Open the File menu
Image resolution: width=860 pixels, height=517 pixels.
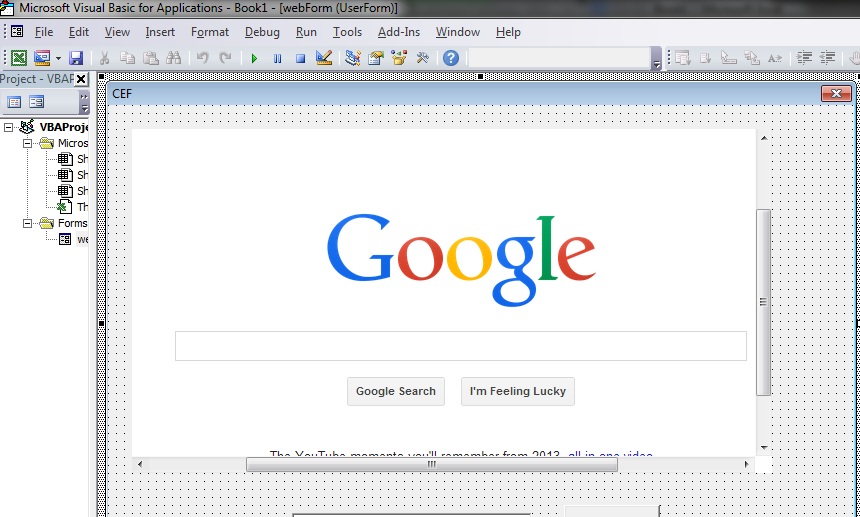44,32
